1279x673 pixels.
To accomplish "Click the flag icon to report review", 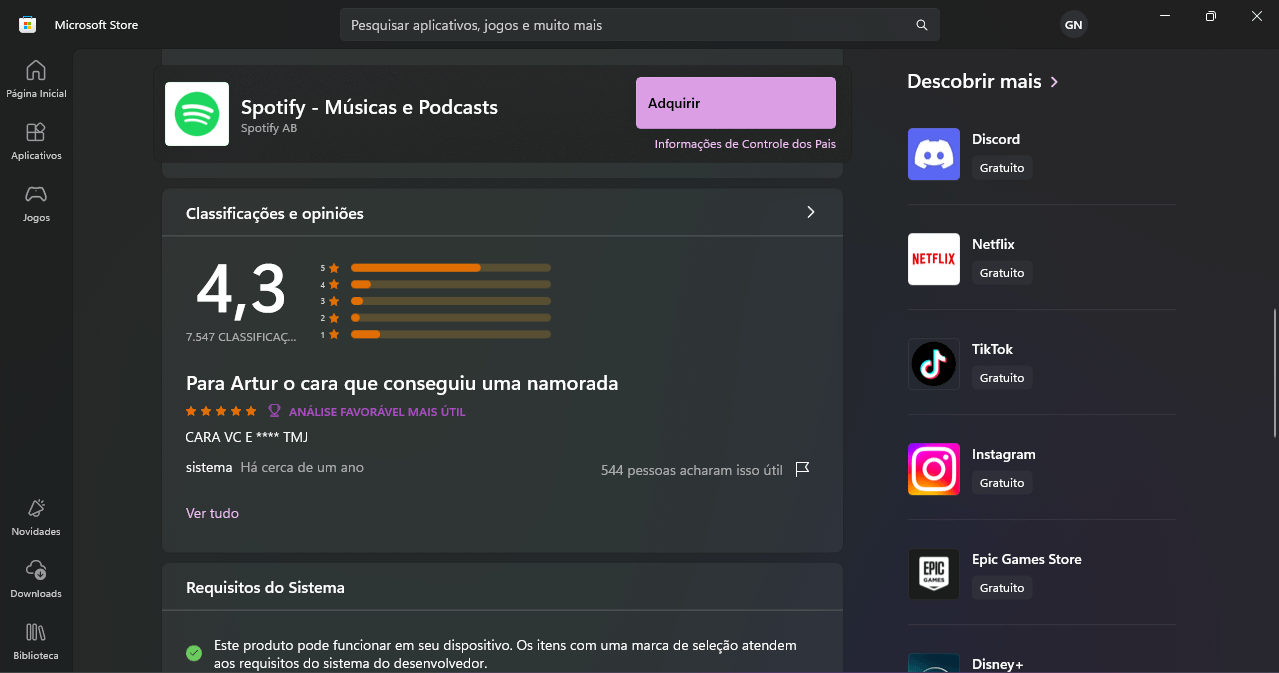I will (802, 469).
